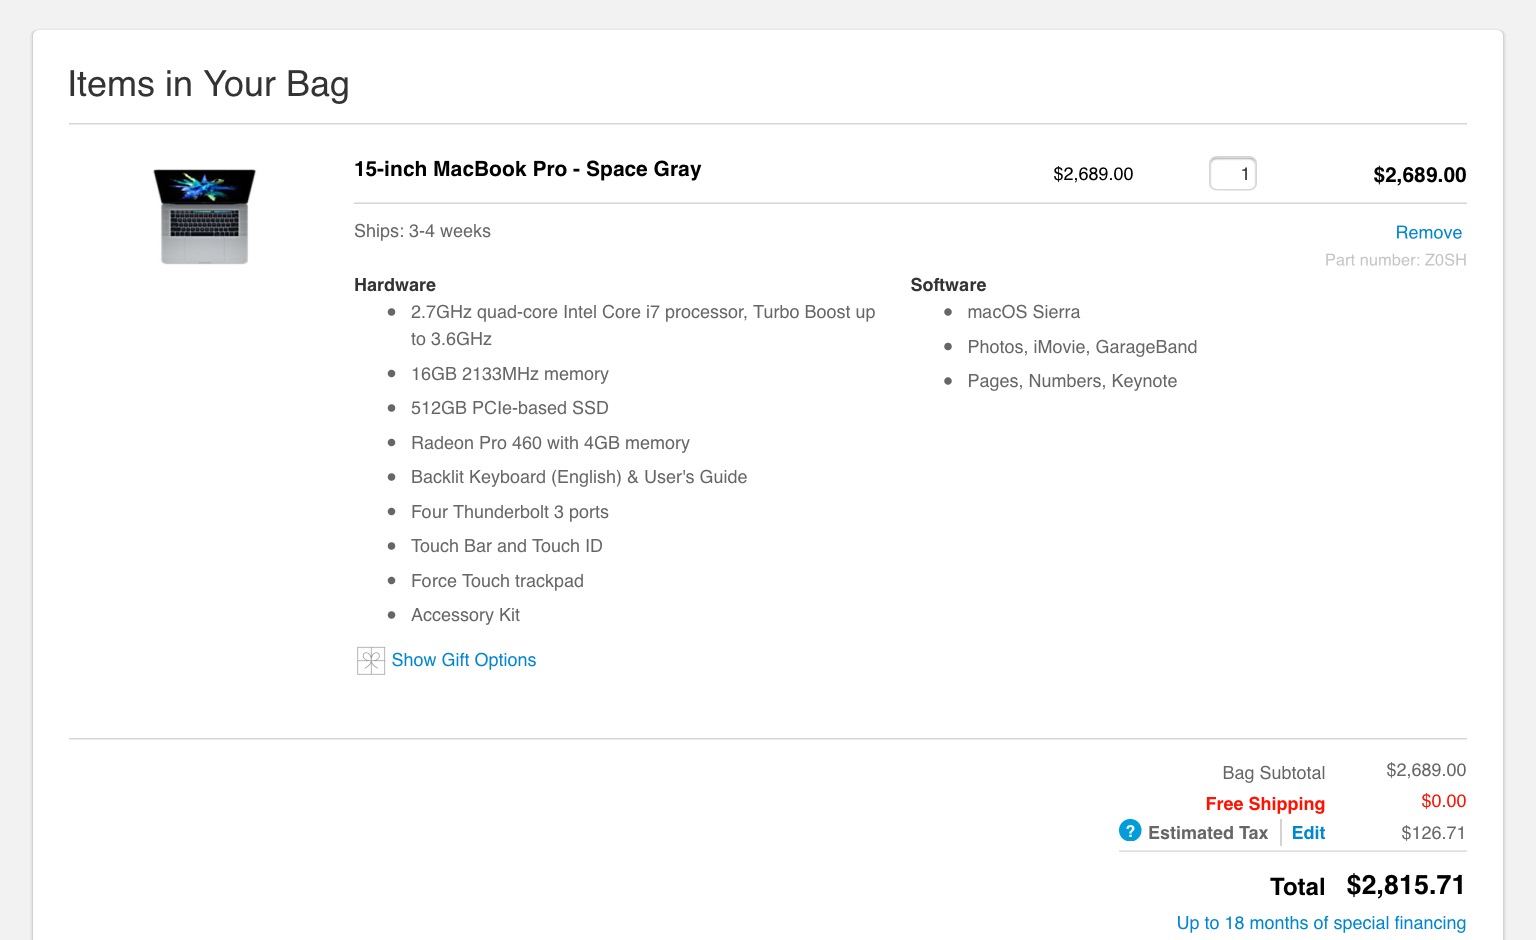Remove the MacBook Pro from bag
Screen dimensions: 1536x940
click(1428, 232)
